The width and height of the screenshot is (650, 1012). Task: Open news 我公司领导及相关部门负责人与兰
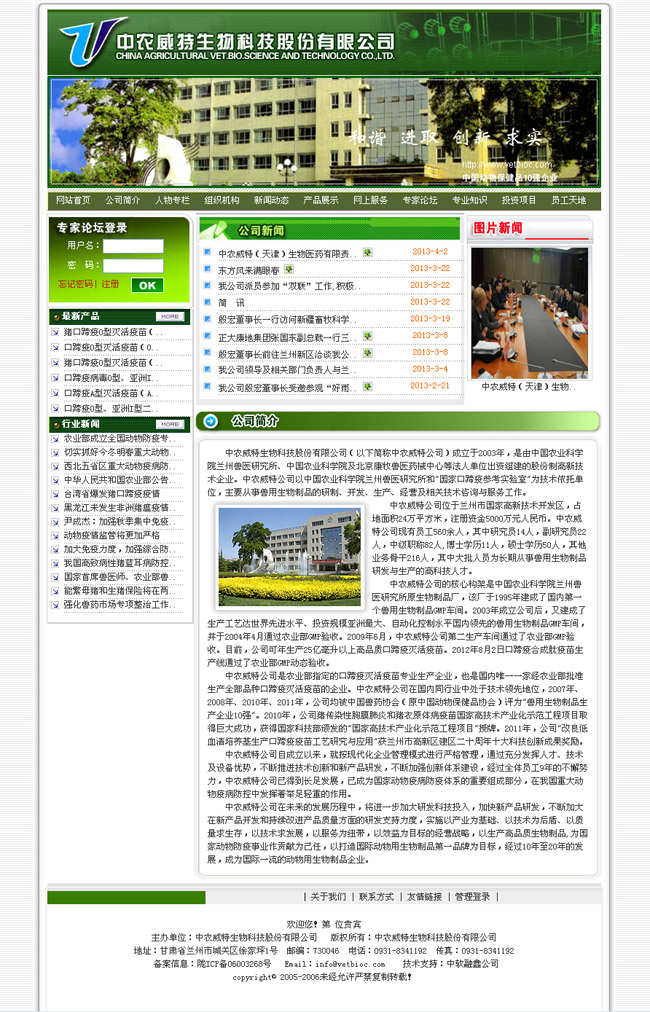click(x=289, y=370)
